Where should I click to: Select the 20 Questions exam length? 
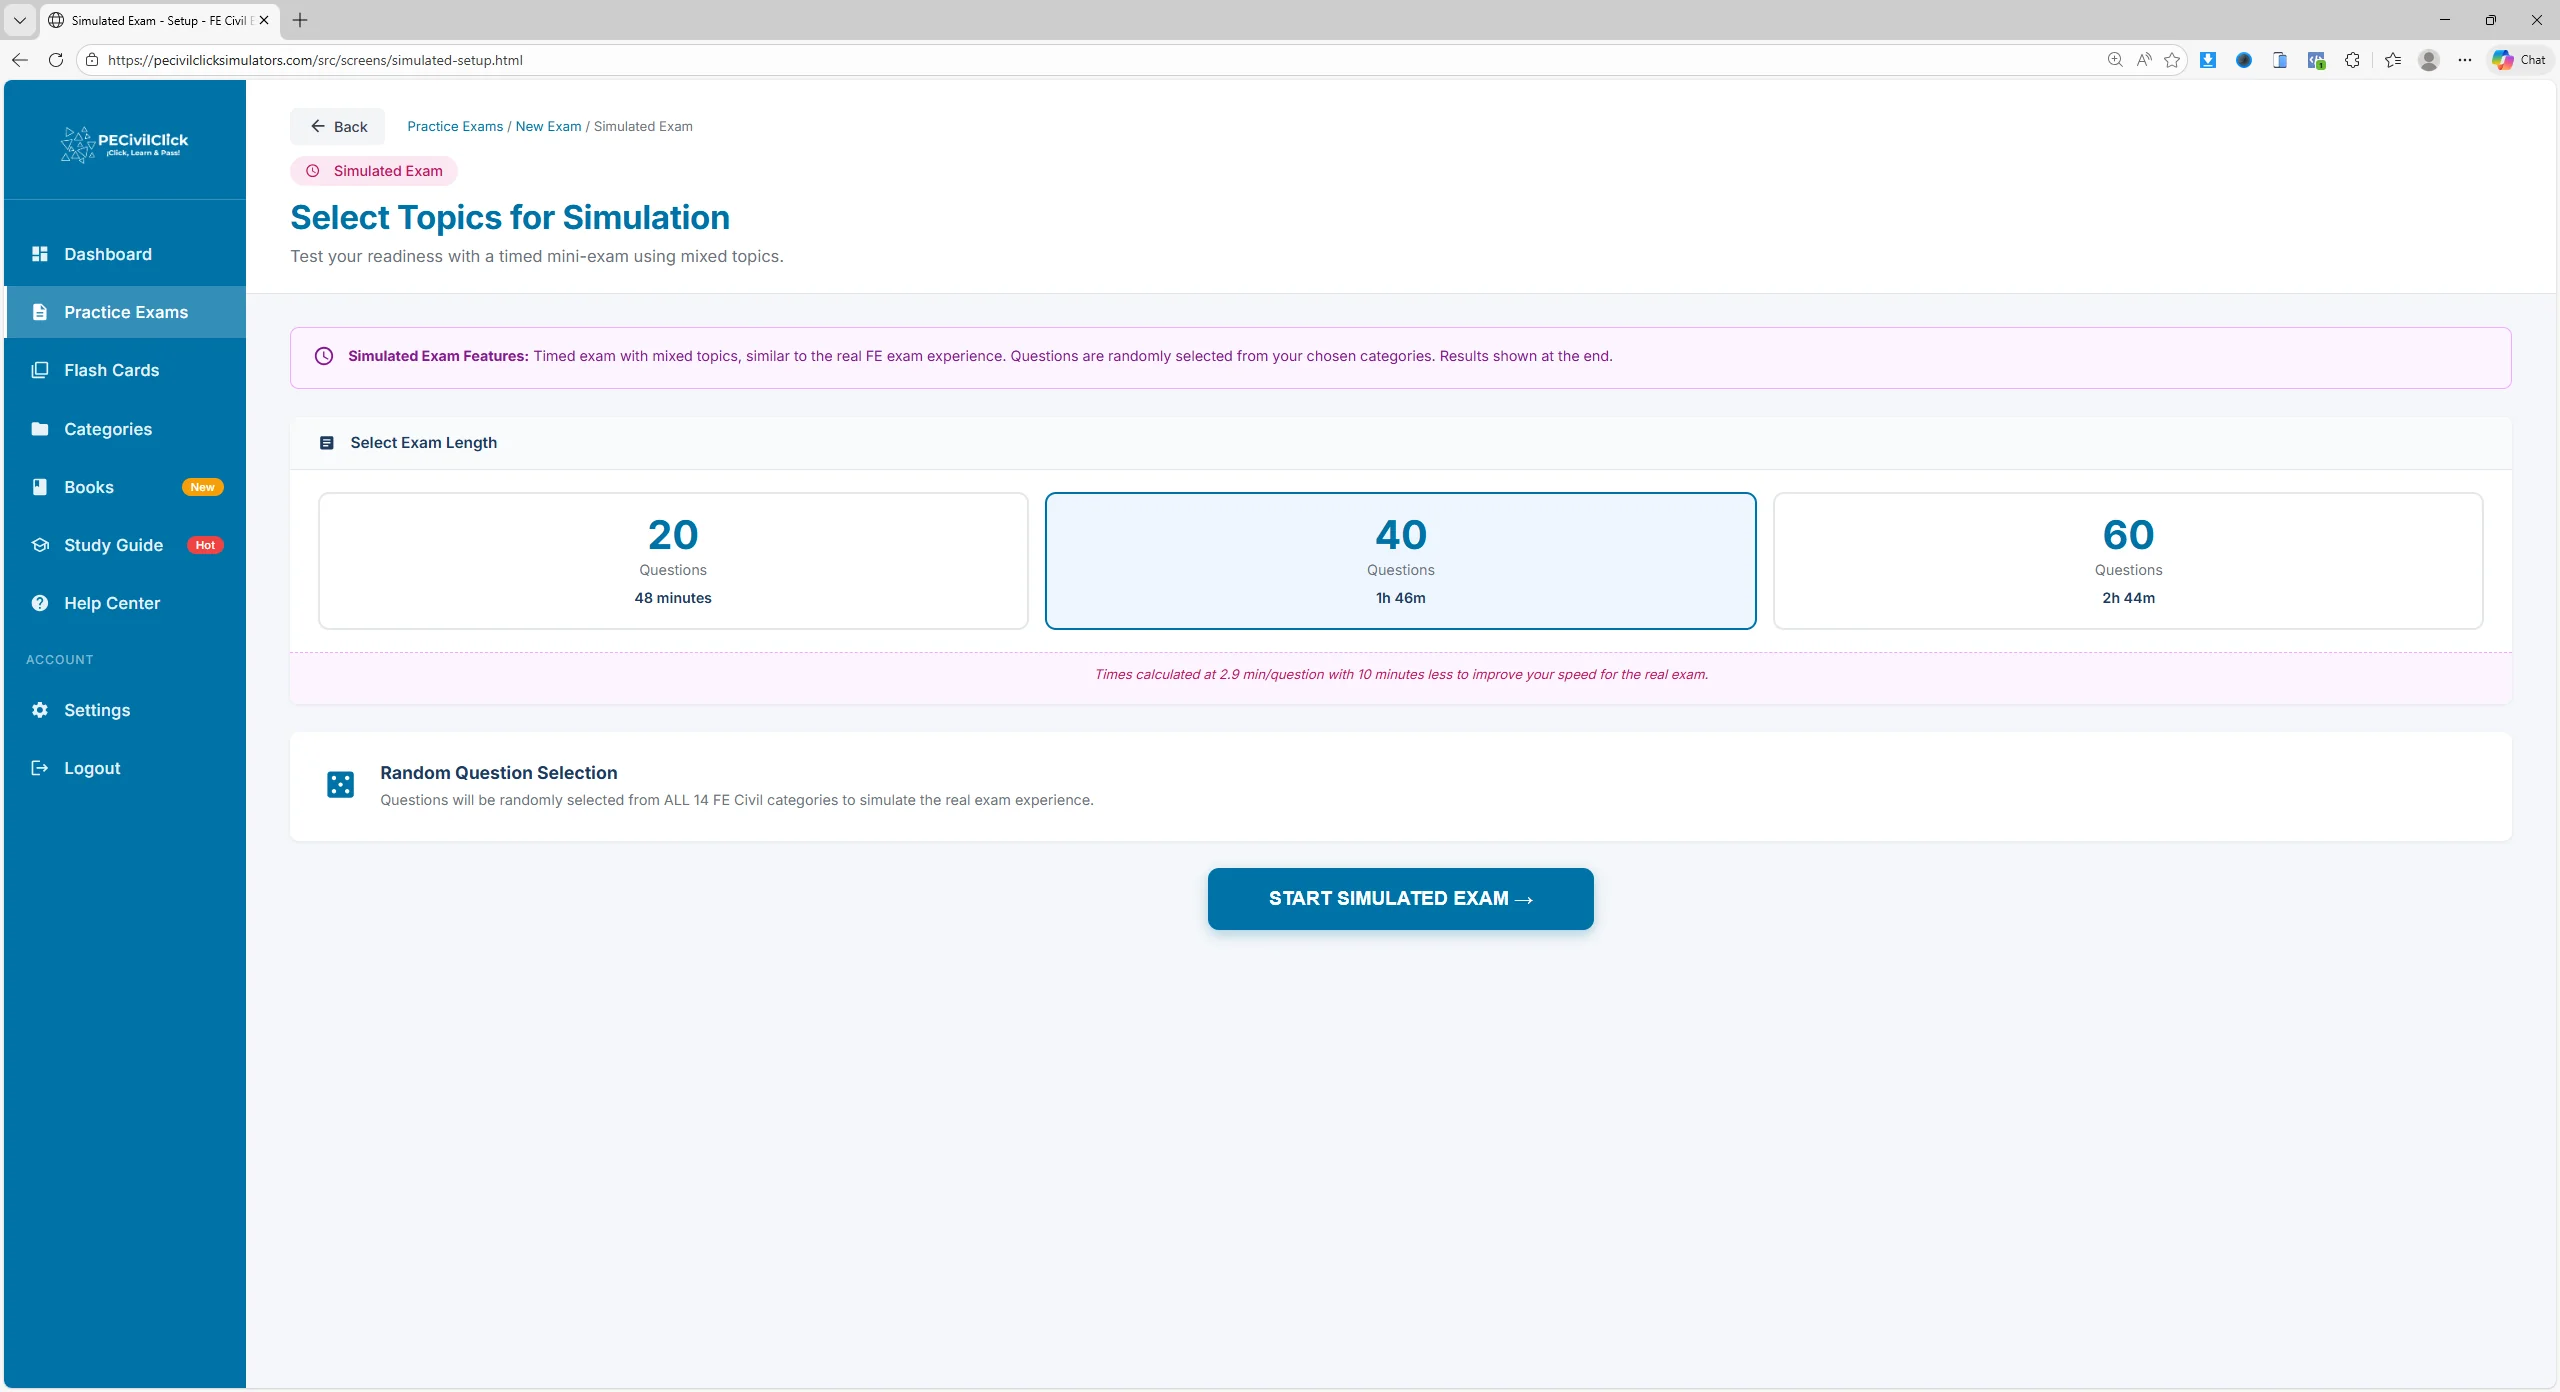click(672, 560)
